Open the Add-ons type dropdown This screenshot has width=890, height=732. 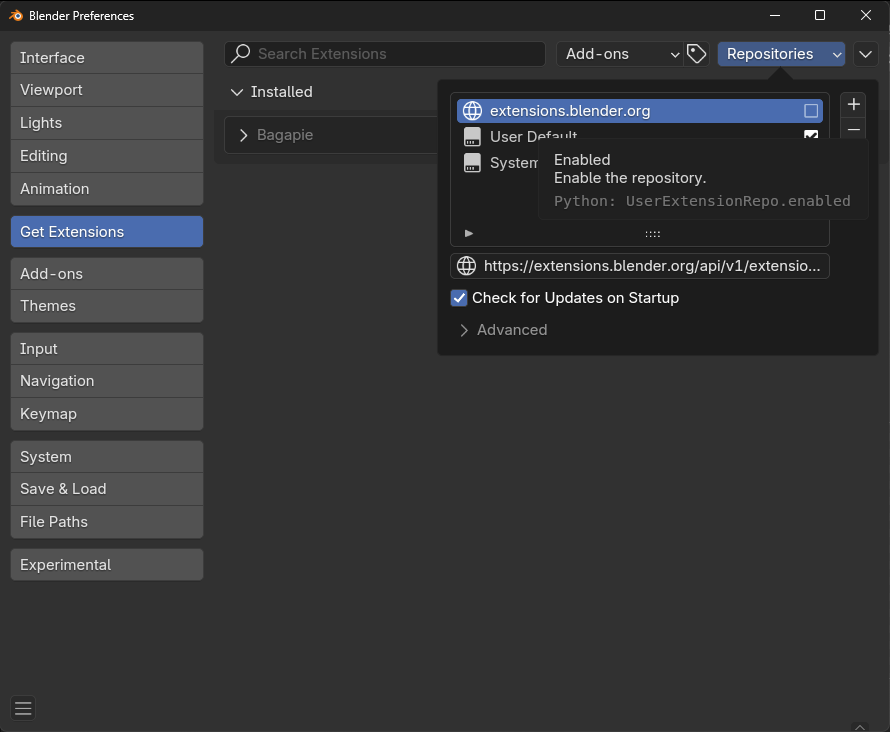pos(620,54)
